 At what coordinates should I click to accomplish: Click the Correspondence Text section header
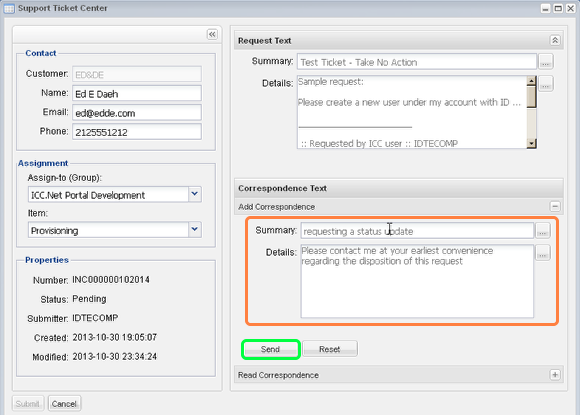tap(399, 188)
